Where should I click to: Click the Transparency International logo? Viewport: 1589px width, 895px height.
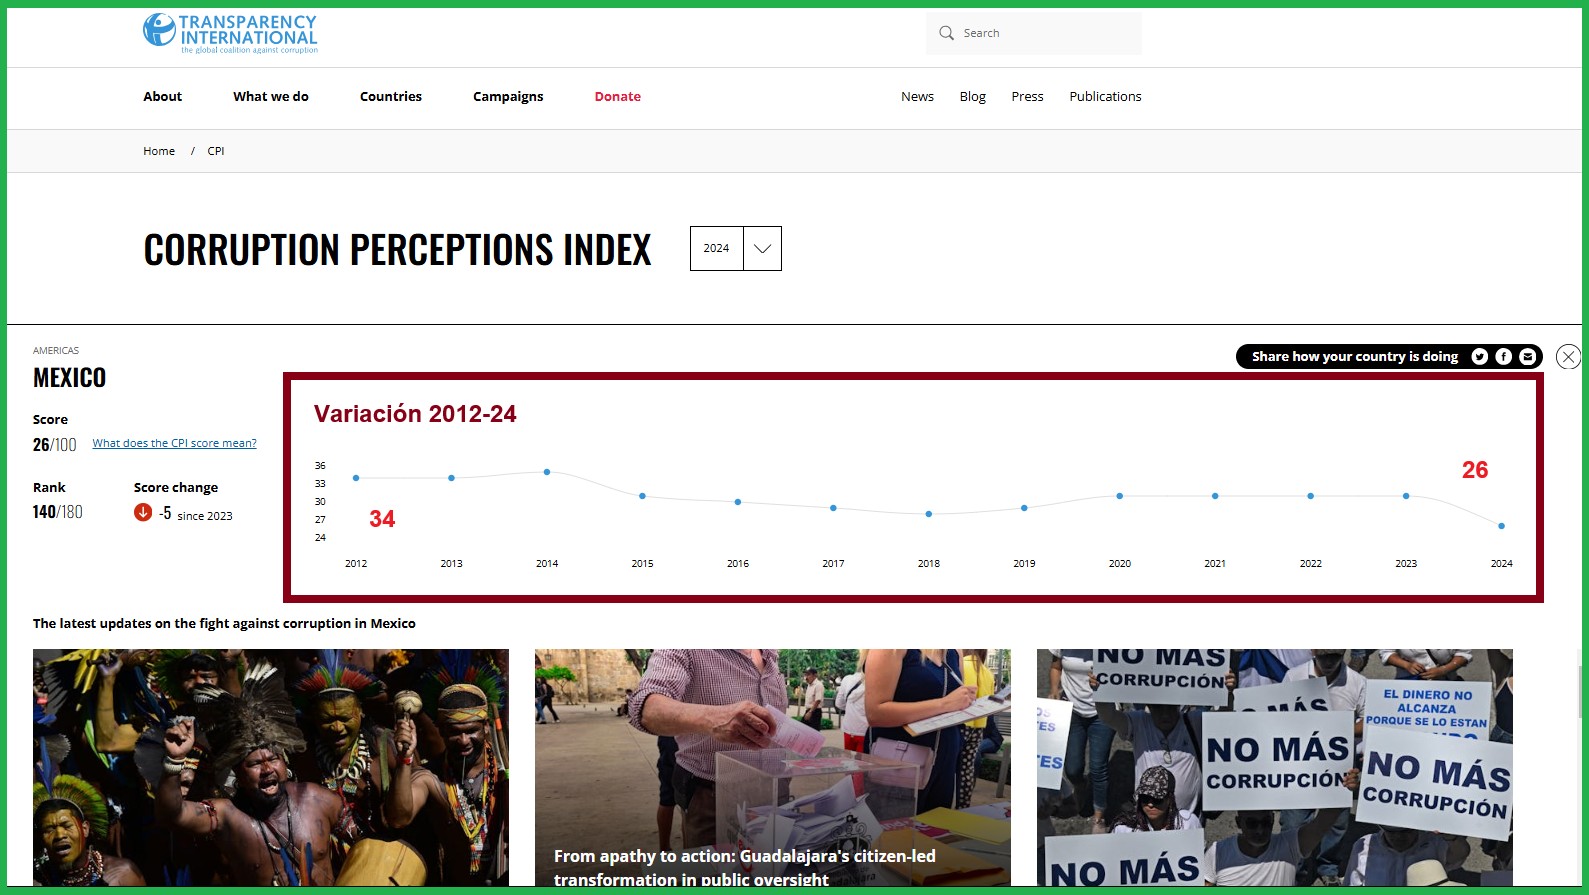230,33
